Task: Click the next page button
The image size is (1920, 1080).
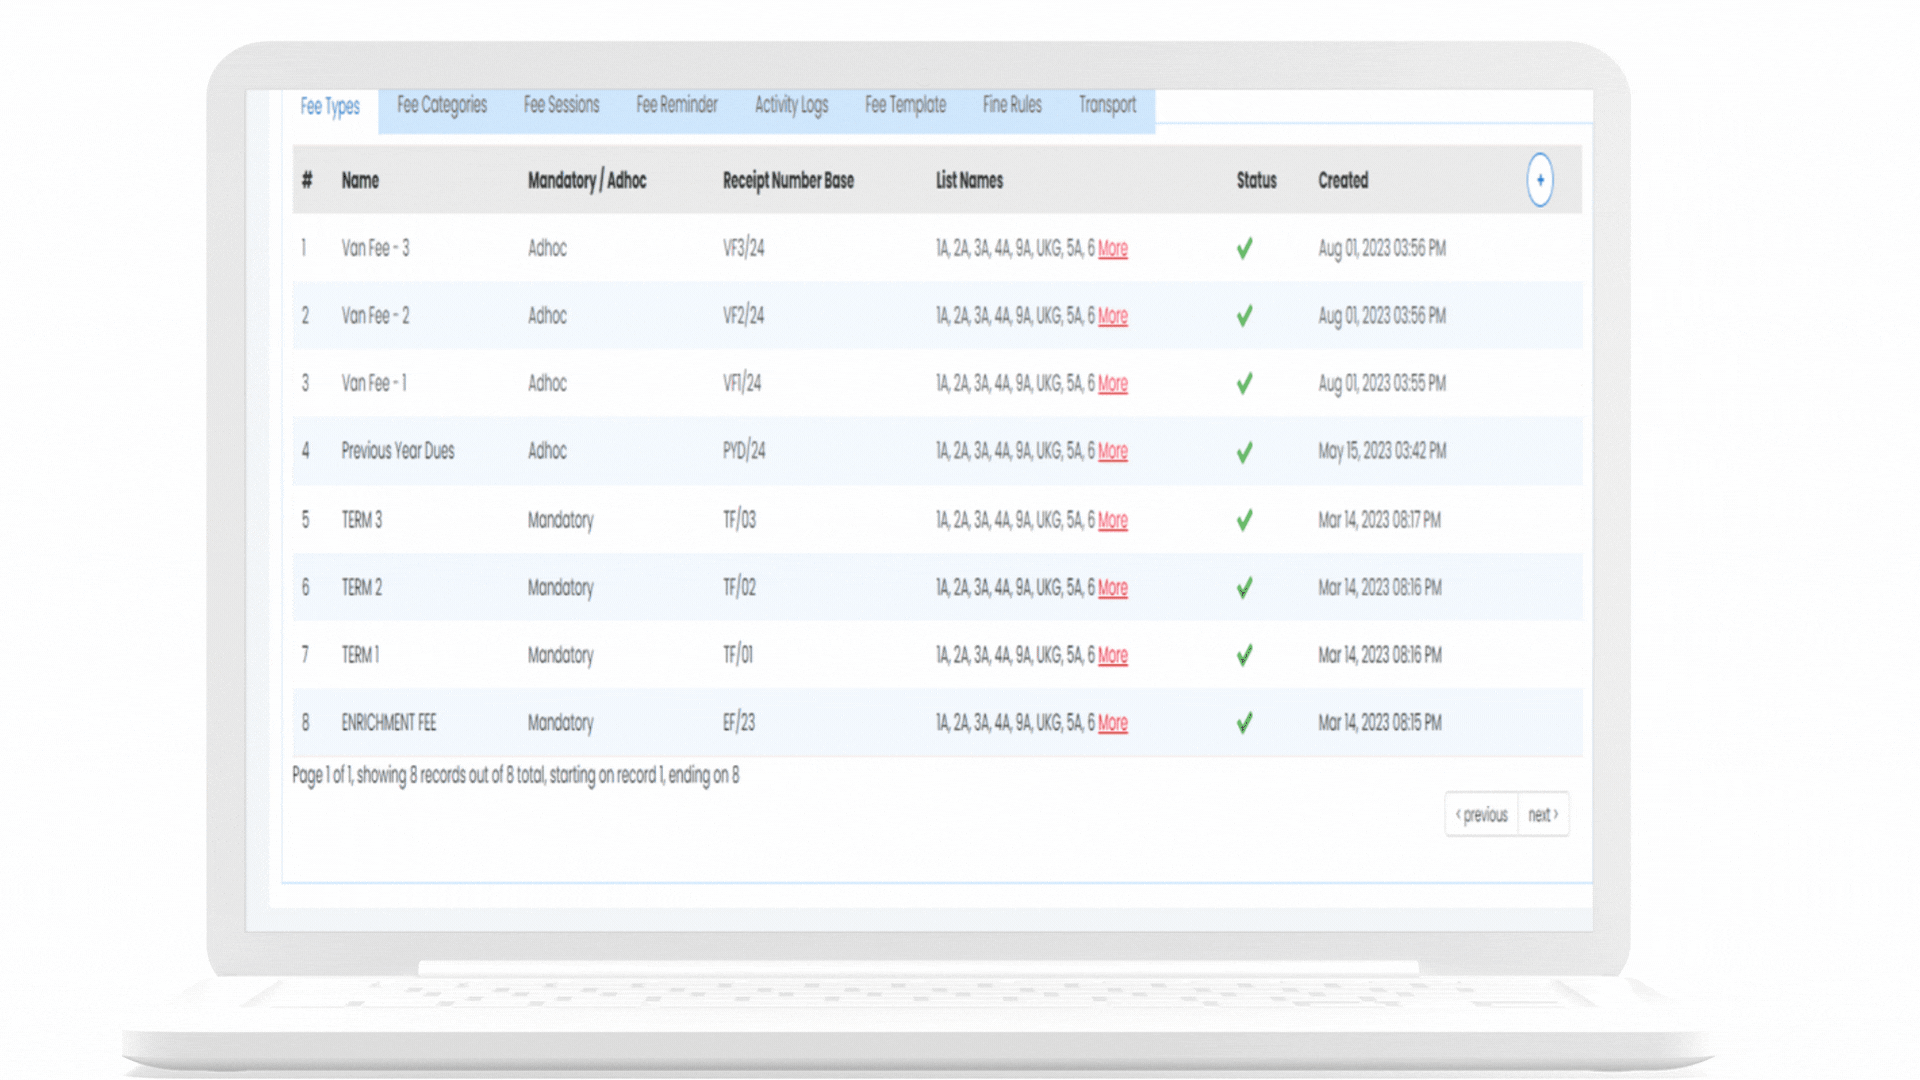Action: [x=1543, y=815]
